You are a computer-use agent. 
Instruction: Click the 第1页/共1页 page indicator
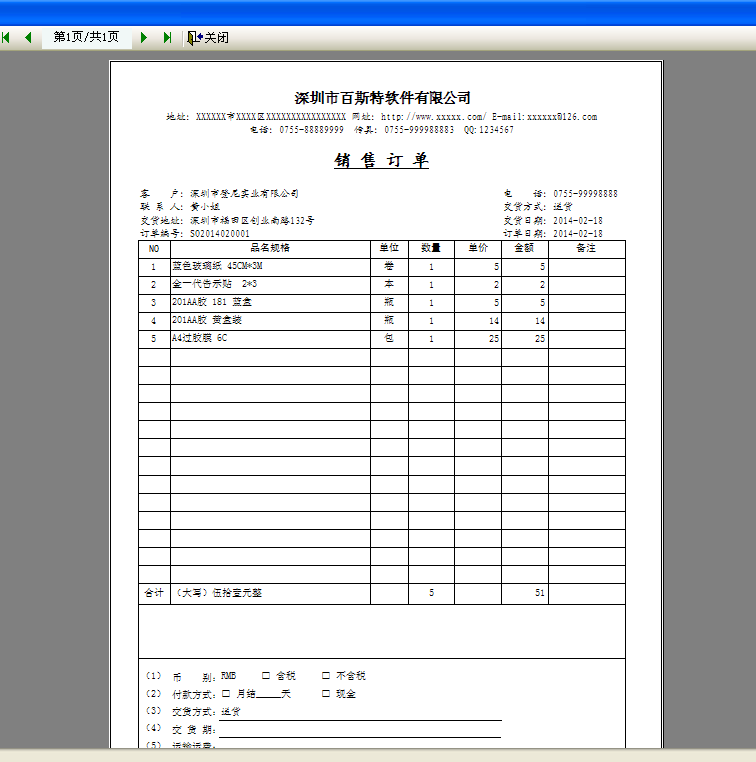pyautogui.click(x=86, y=37)
